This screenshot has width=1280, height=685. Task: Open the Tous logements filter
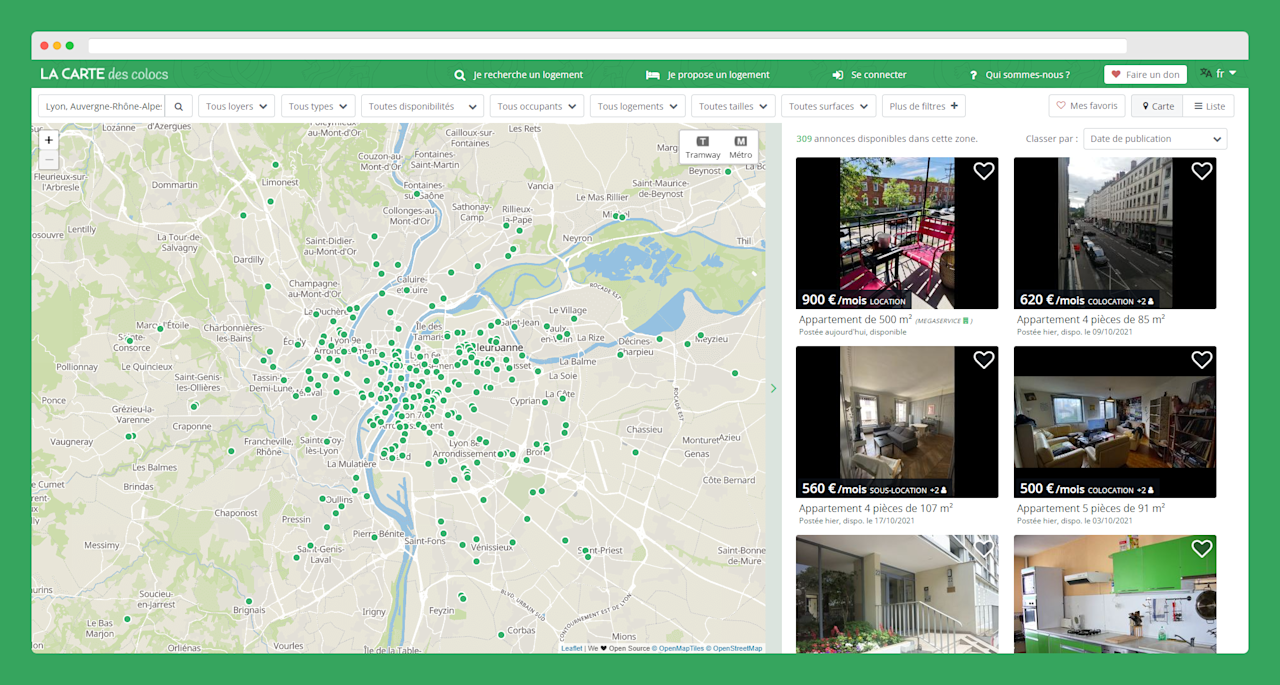pyautogui.click(x=637, y=106)
